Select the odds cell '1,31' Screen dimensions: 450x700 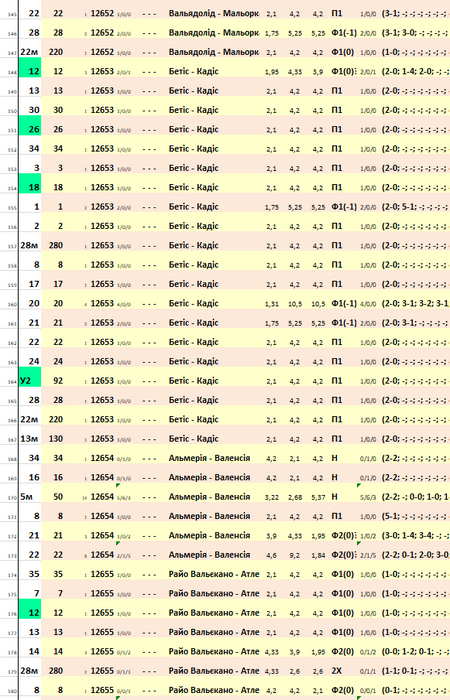(x=271, y=304)
